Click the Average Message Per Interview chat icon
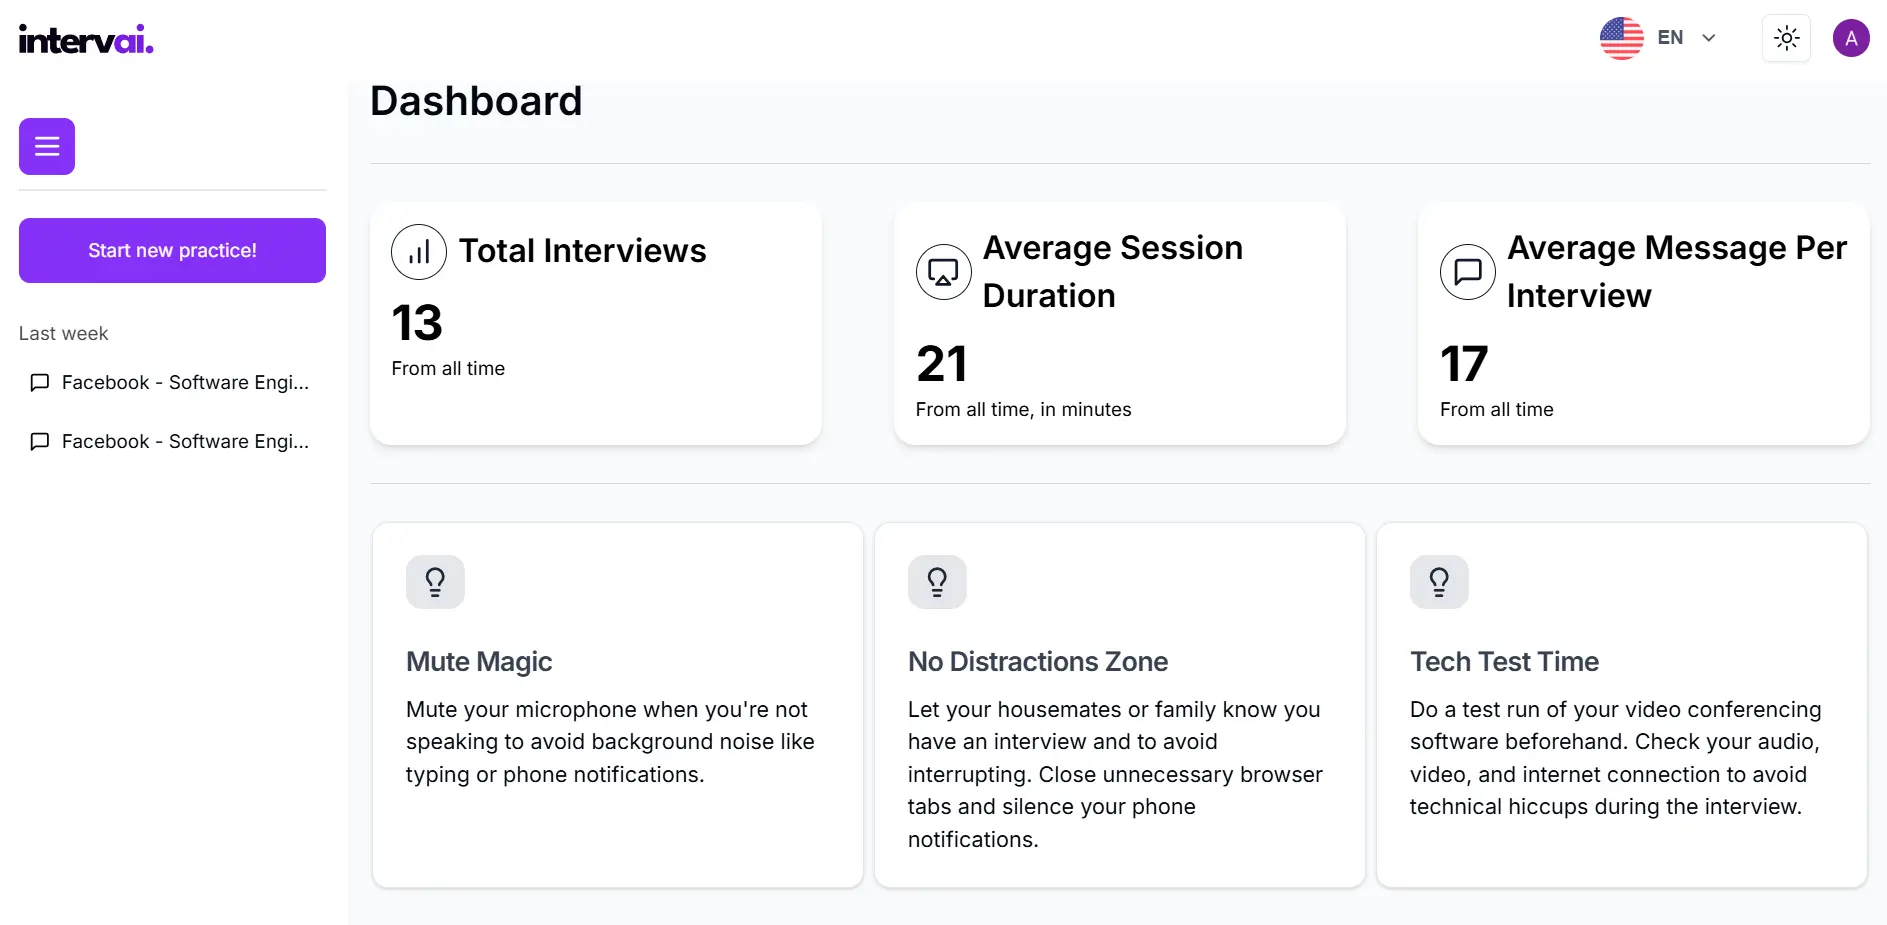 [x=1467, y=272]
